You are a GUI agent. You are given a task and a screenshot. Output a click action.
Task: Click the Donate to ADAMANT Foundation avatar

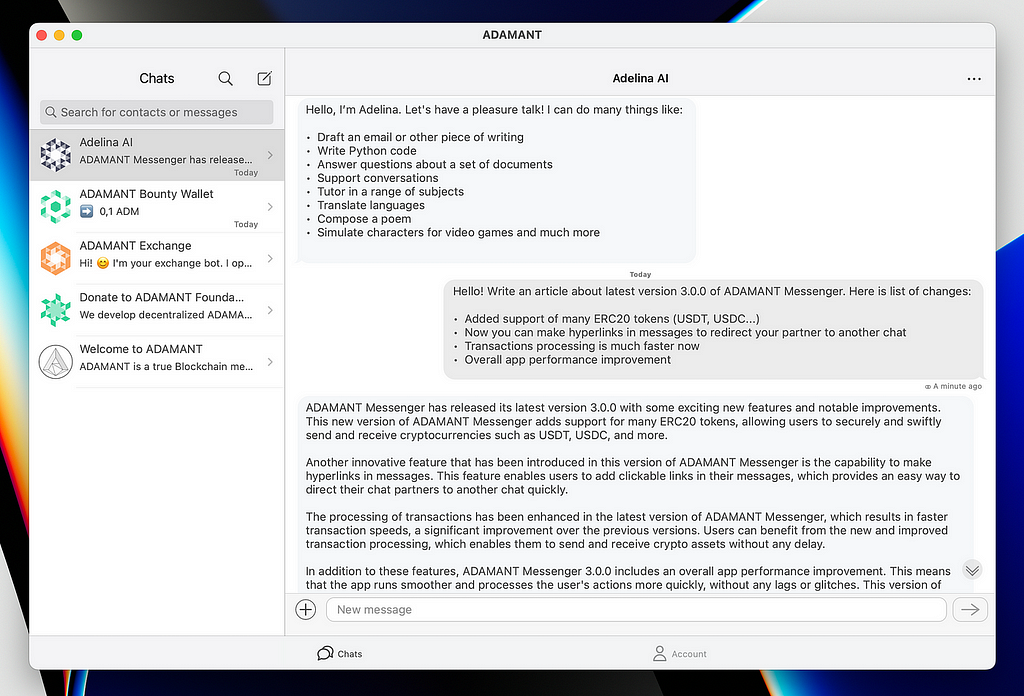[56, 310]
